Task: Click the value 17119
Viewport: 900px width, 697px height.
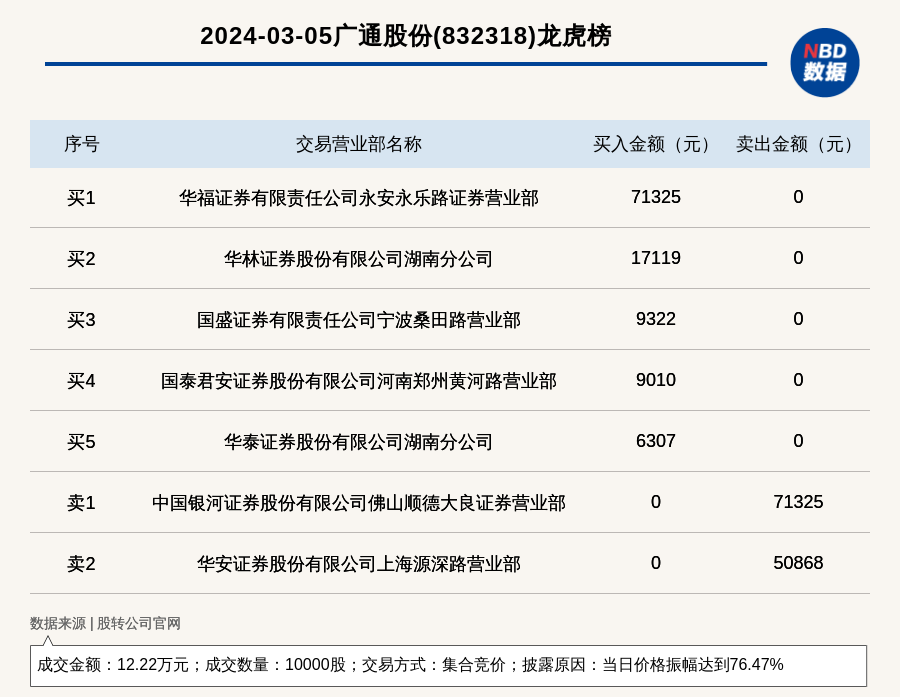Action: tap(655, 258)
